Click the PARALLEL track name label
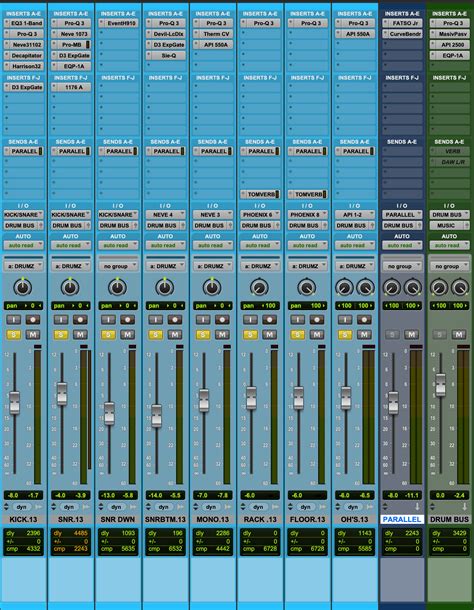This screenshot has height=610, width=474. (x=402, y=519)
